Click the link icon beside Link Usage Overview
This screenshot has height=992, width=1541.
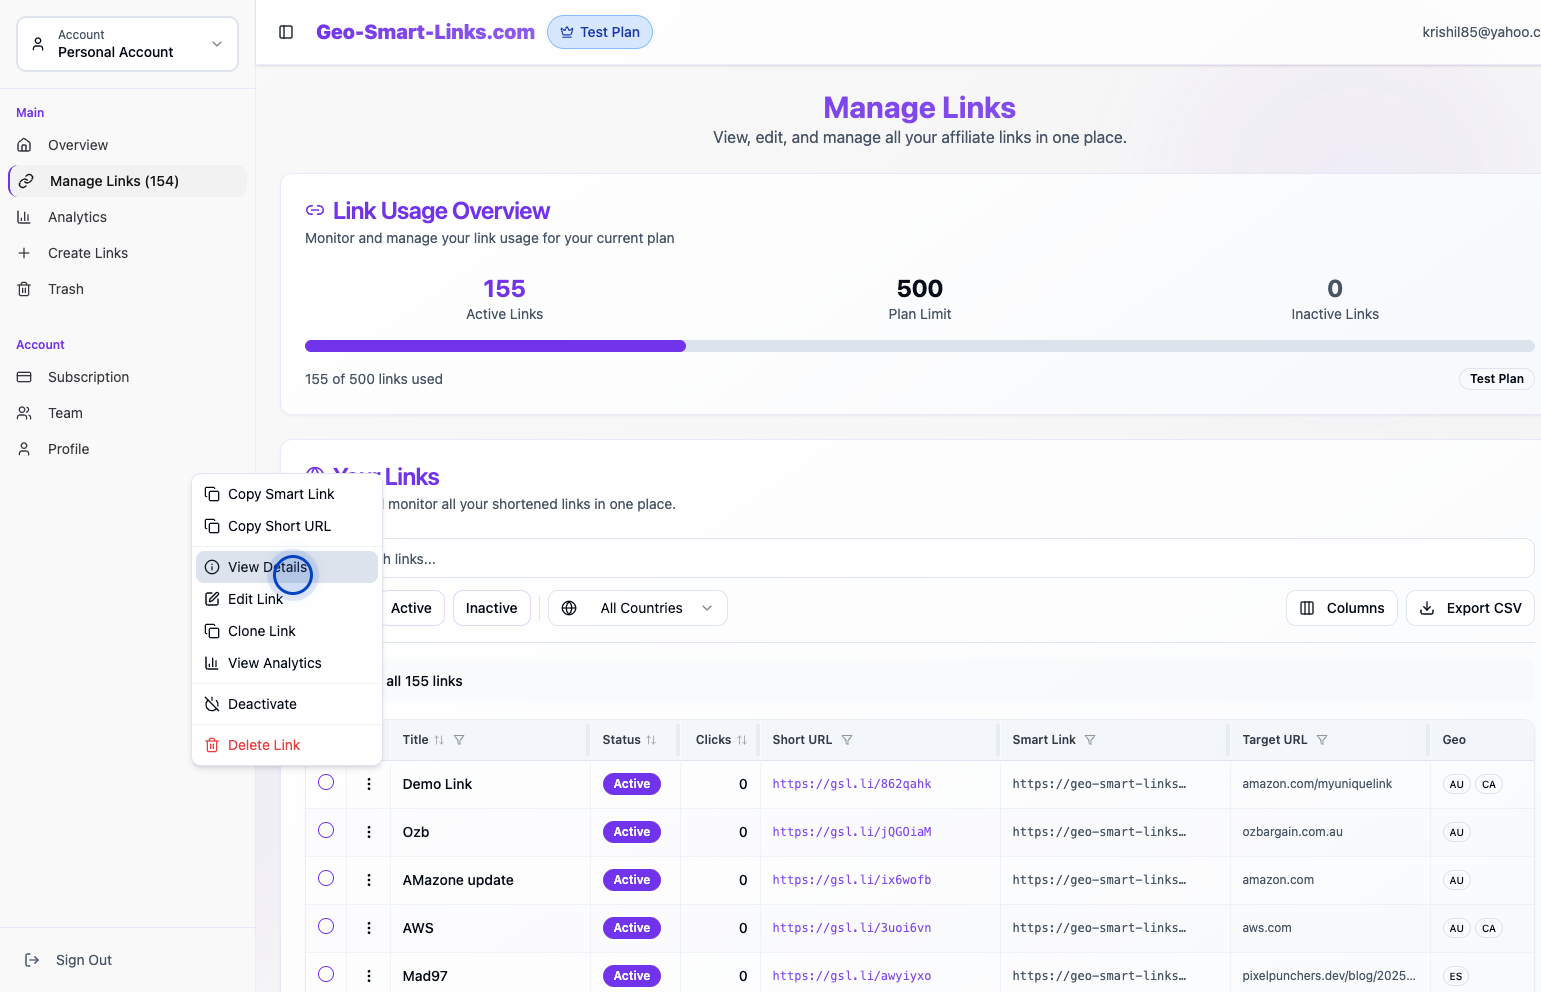[x=315, y=210]
